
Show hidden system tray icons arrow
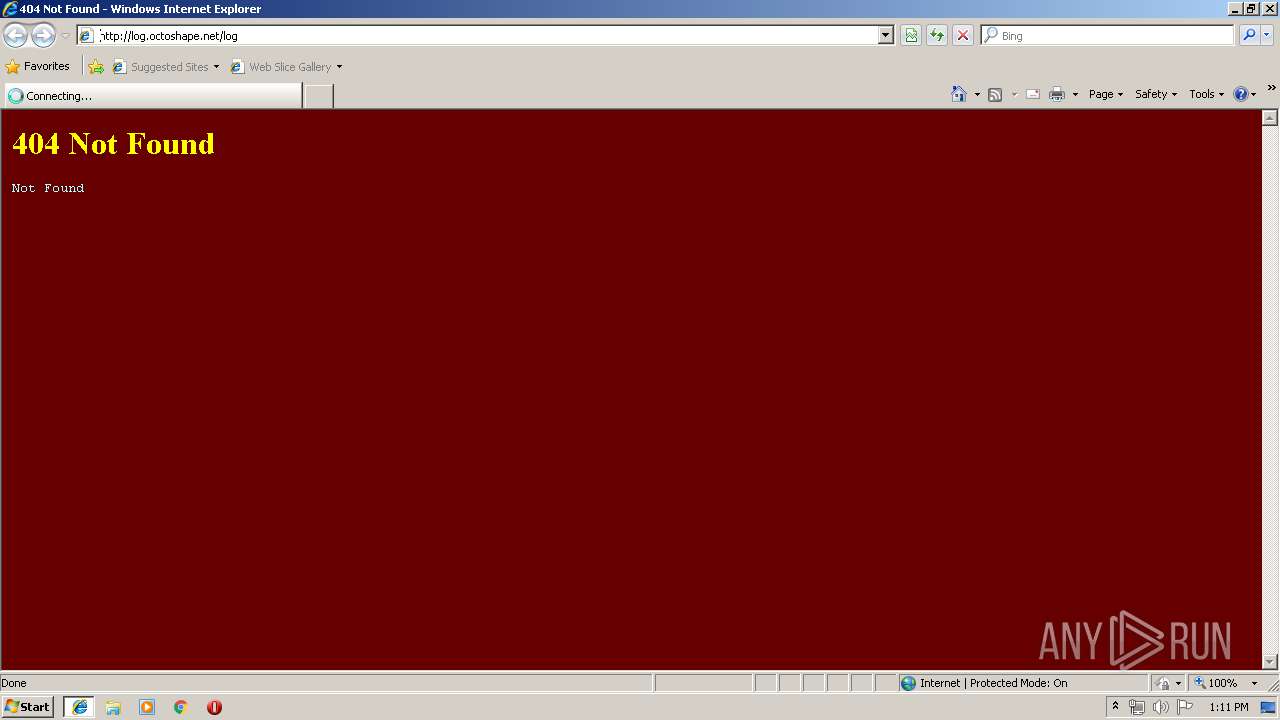coord(1115,707)
